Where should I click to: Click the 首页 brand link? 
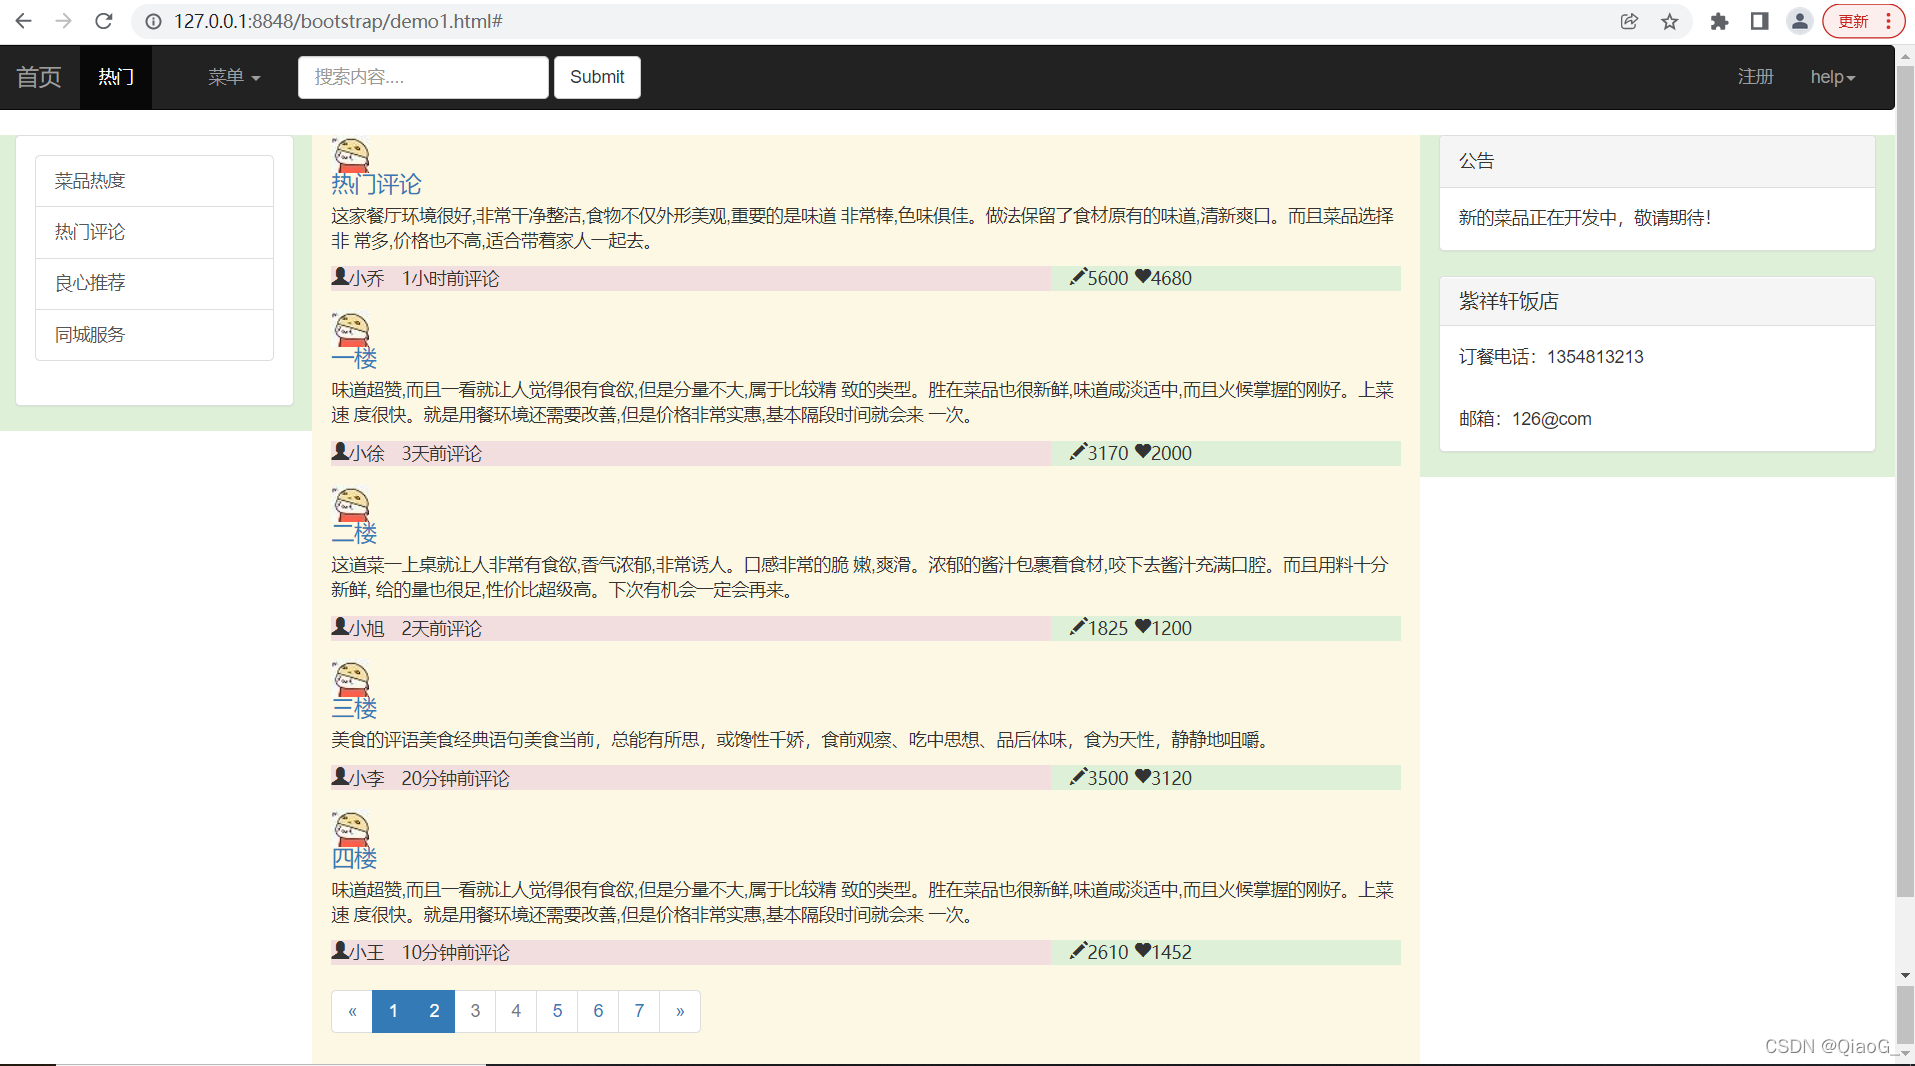[39, 77]
